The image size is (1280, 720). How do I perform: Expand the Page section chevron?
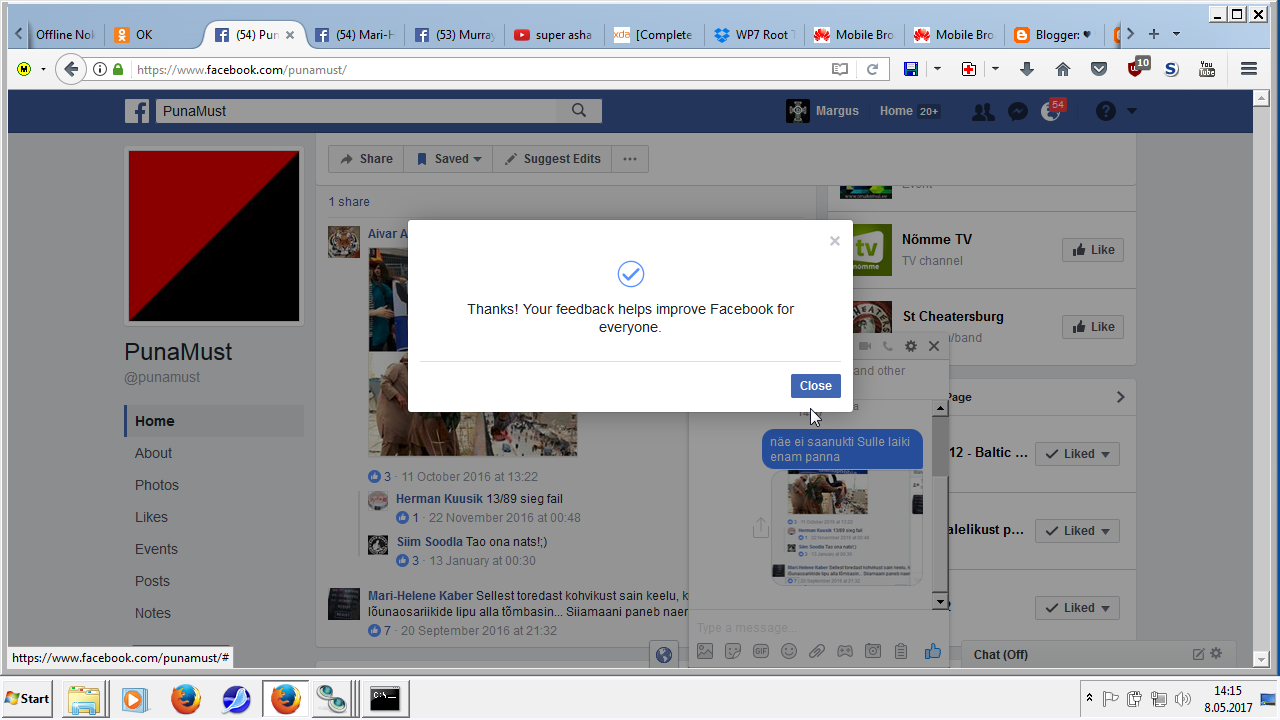(x=1120, y=397)
